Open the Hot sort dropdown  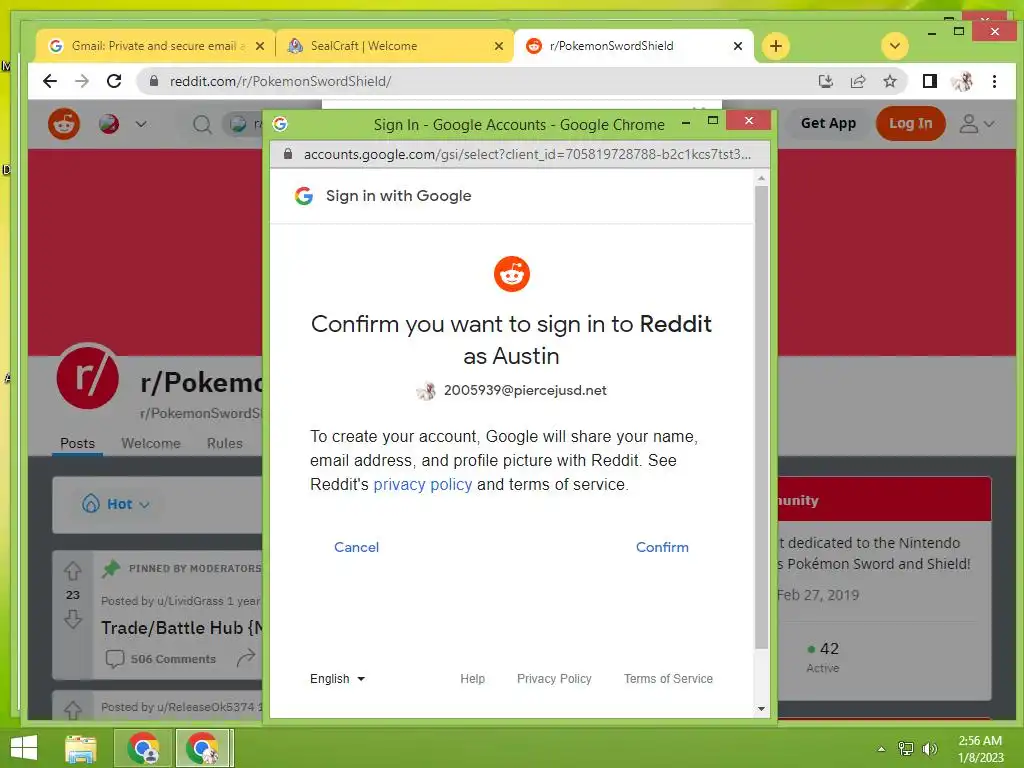(116, 504)
